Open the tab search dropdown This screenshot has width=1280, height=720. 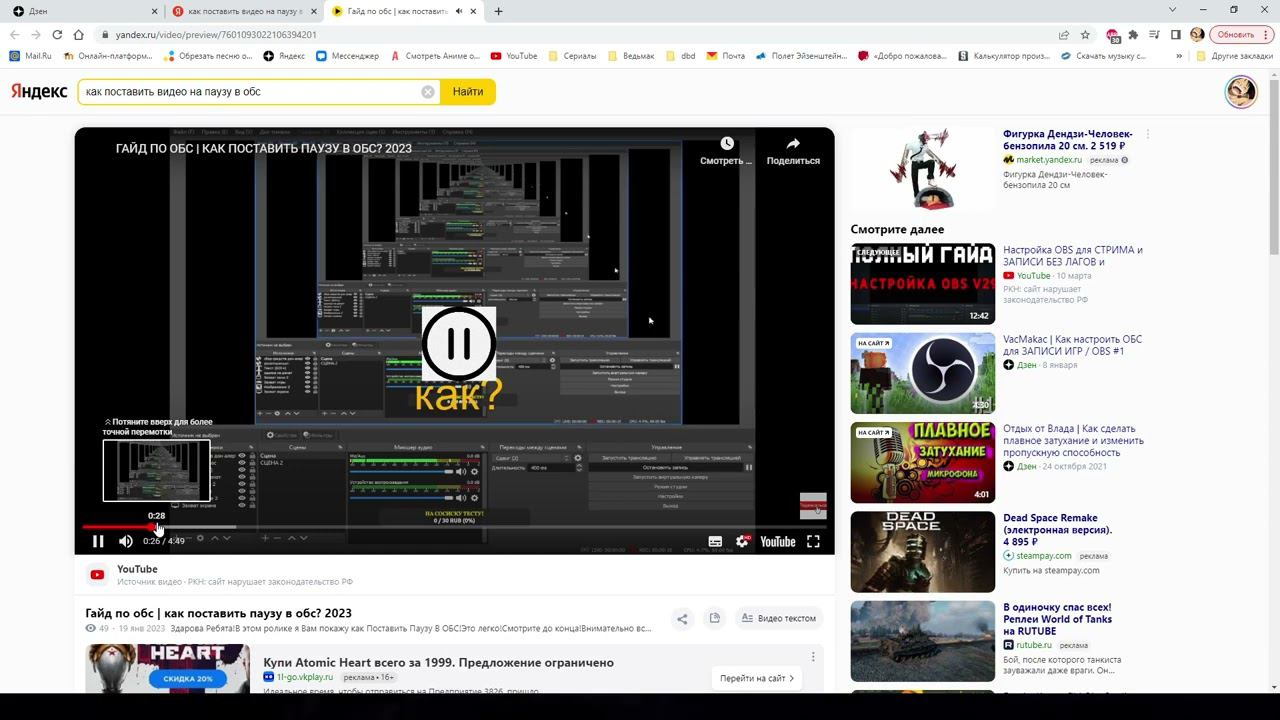pos(1173,10)
